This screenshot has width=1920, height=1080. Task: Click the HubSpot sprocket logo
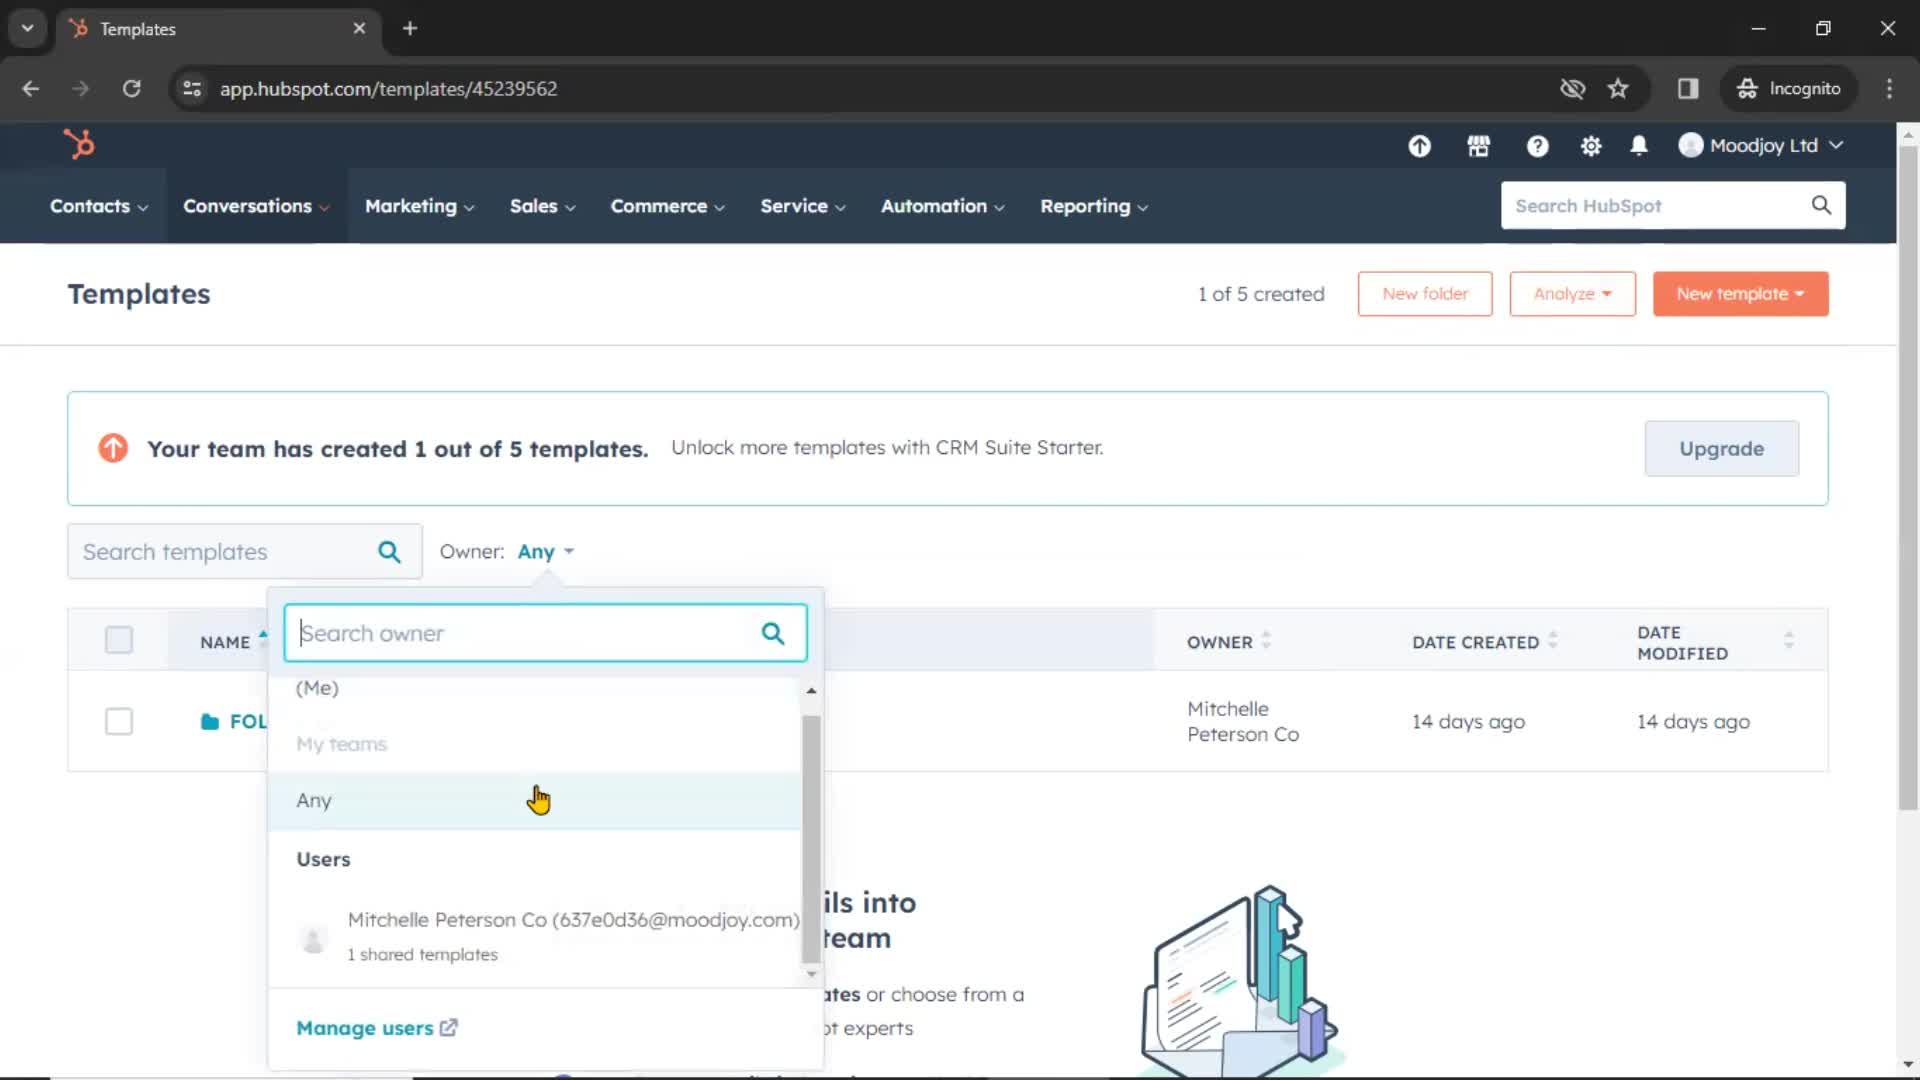coord(79,145)
